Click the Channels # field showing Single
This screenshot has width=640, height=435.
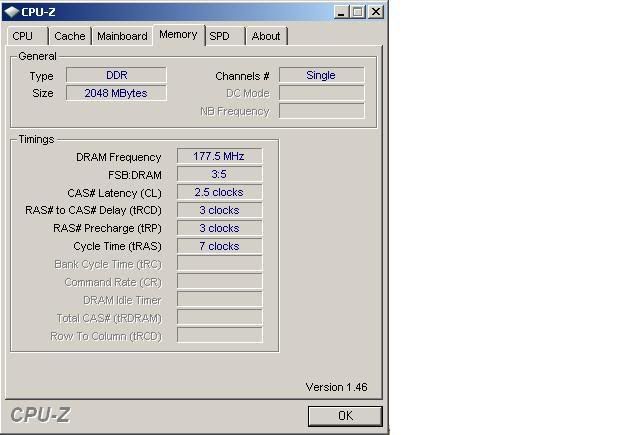321,75
